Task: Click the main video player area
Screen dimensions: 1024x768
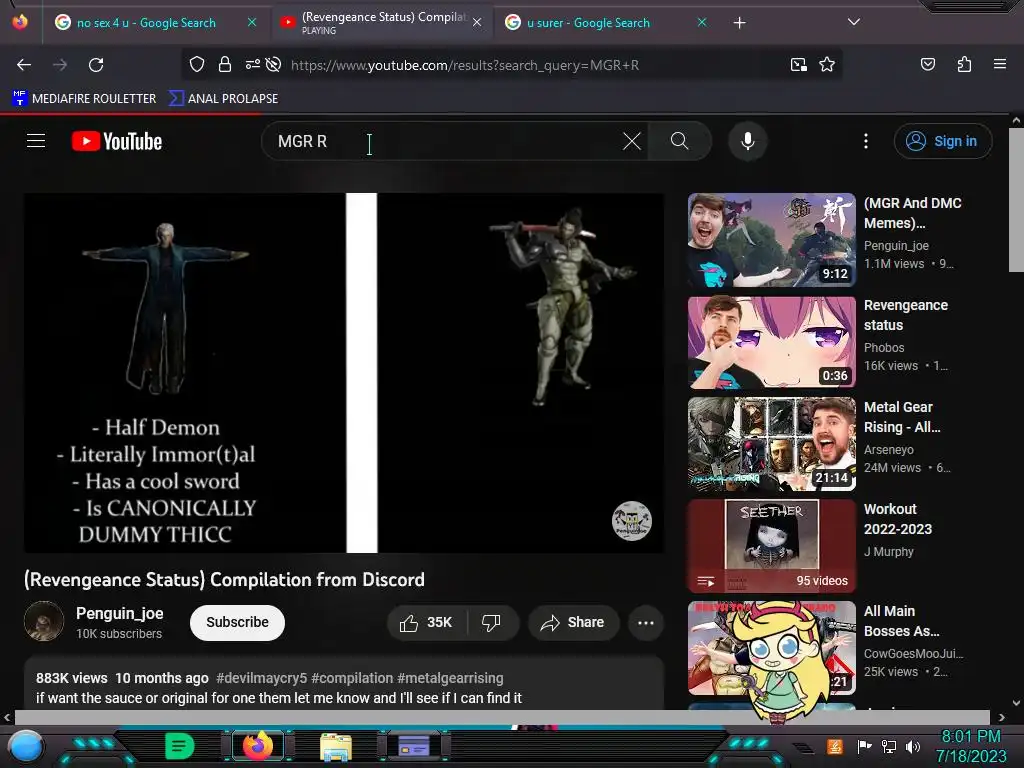Action: click(344, 373)
